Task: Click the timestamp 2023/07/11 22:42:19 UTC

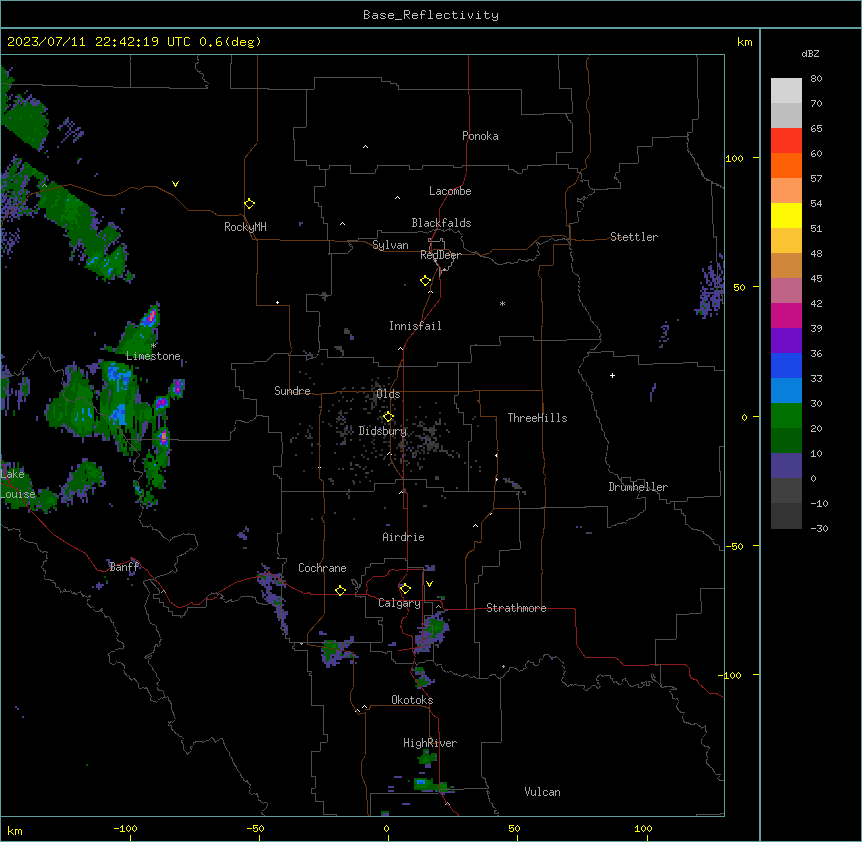Action: coord(98,42)
